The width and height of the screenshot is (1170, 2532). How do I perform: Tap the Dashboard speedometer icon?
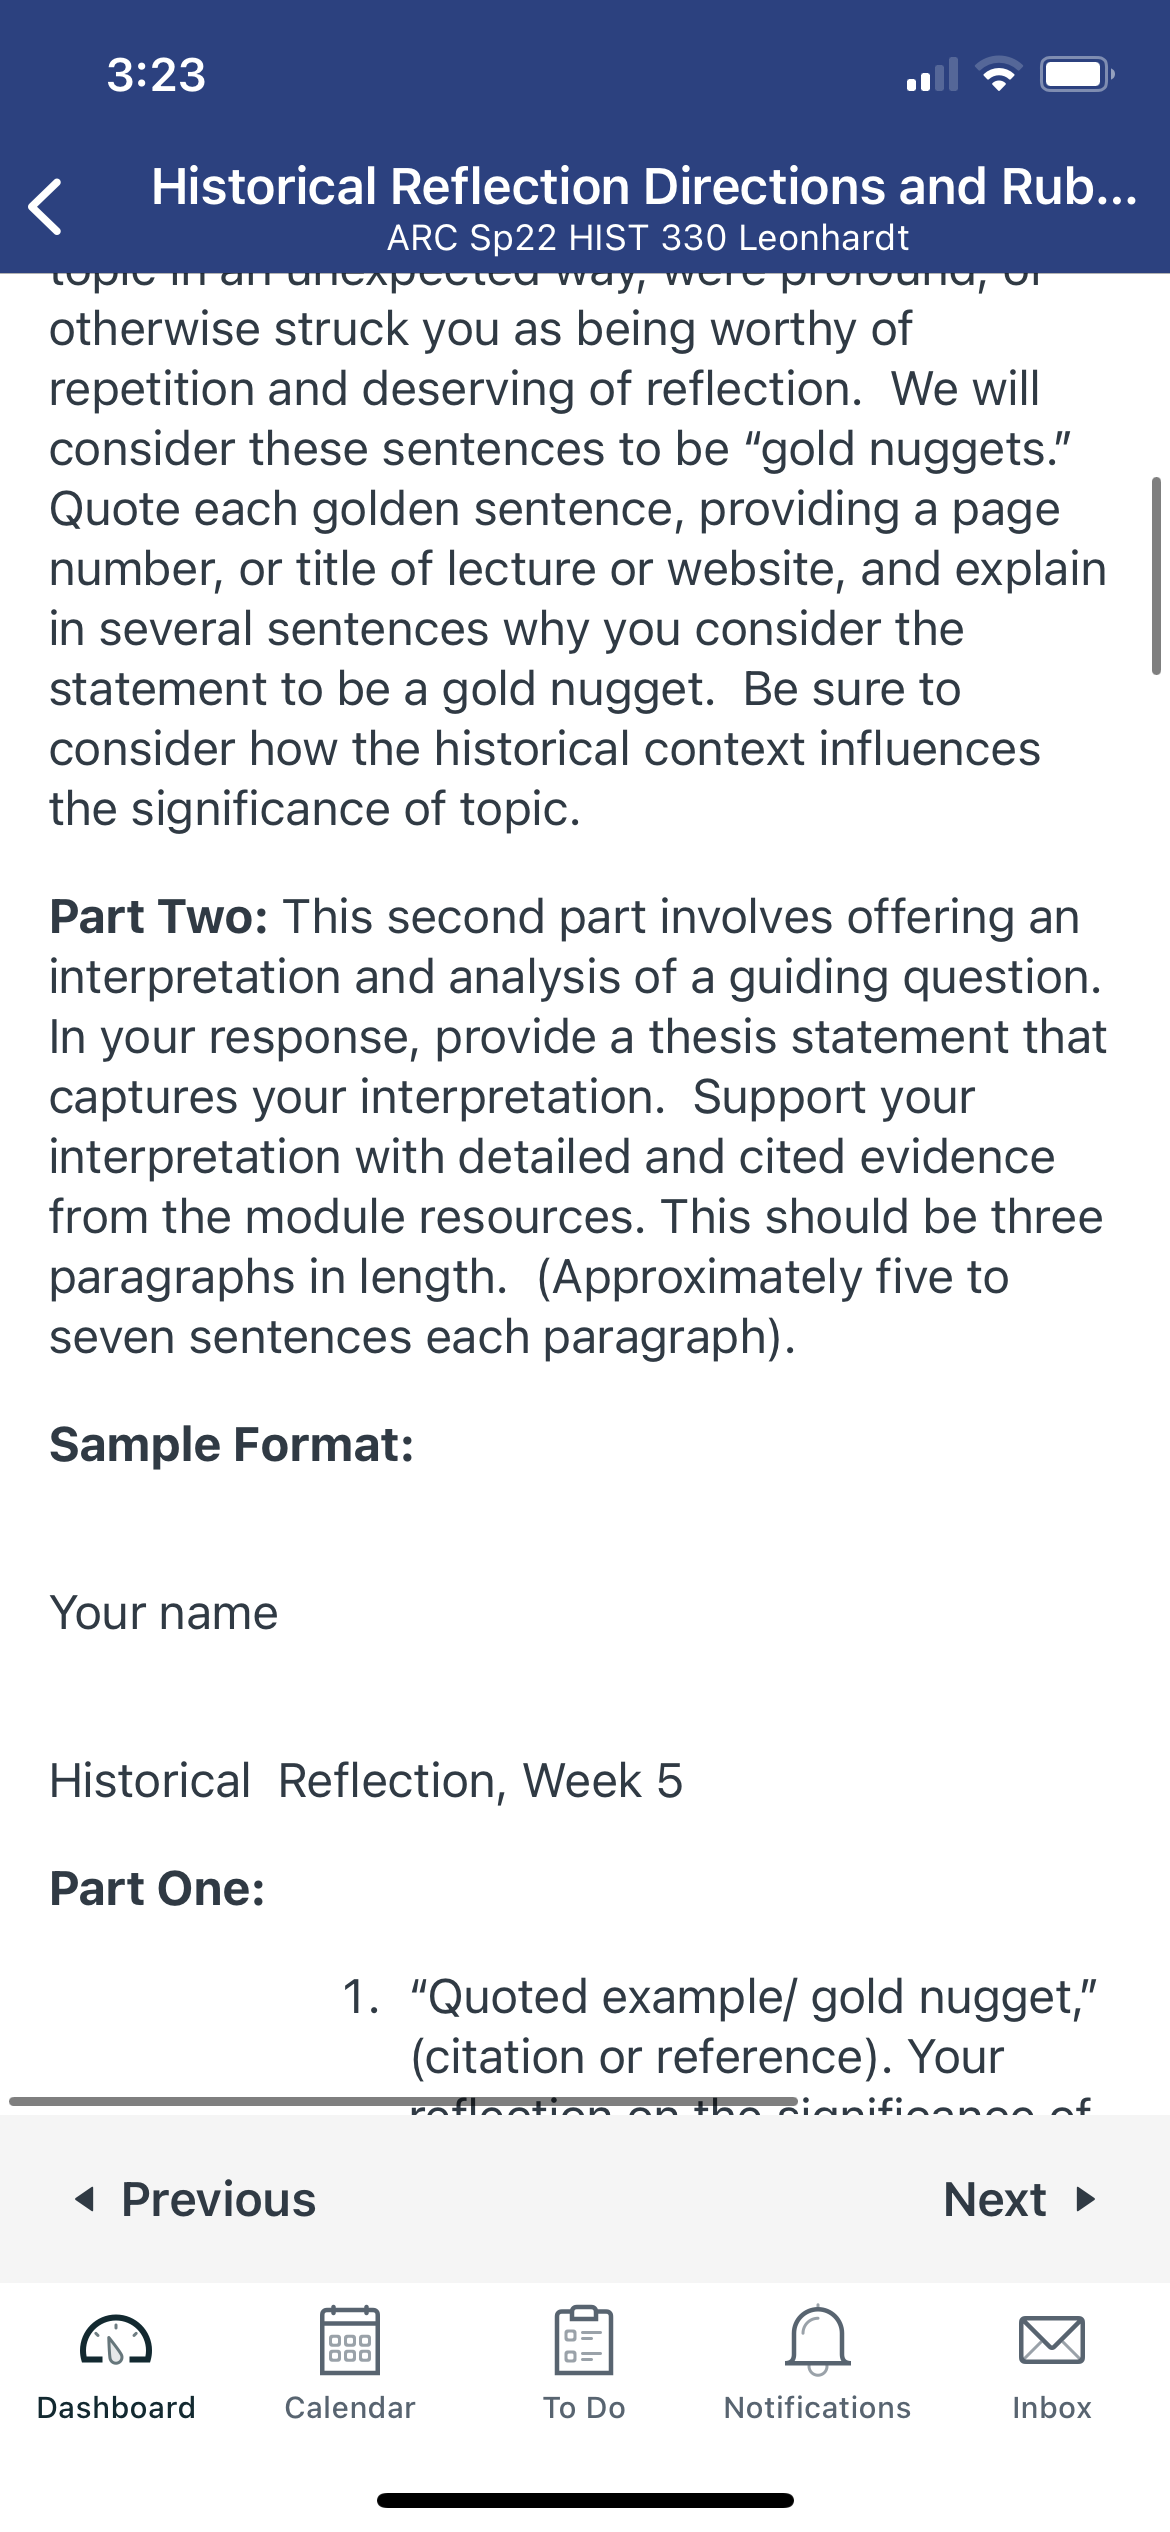tap(116, 2341)
